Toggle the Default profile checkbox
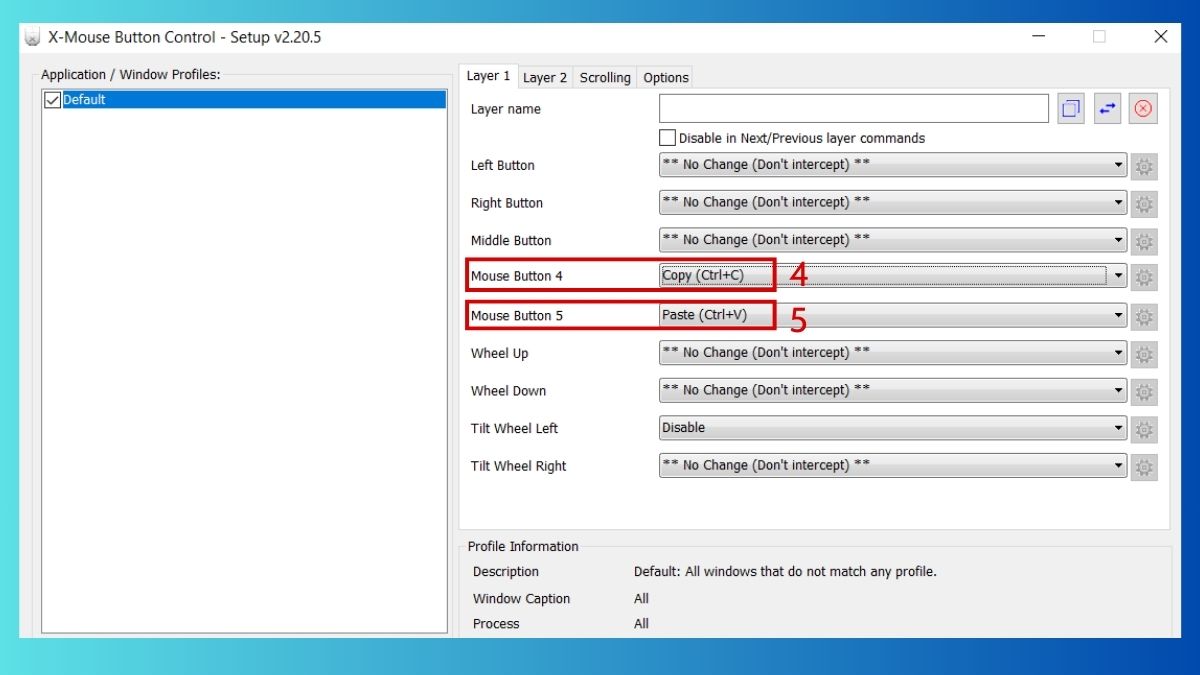 [x=53, y=100]
